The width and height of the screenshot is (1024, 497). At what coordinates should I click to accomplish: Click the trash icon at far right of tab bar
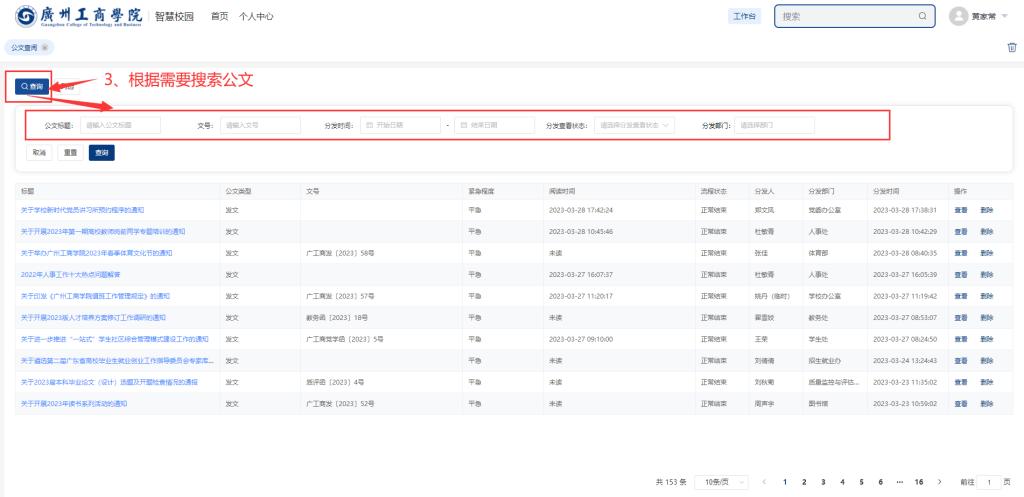[1010, 47]
